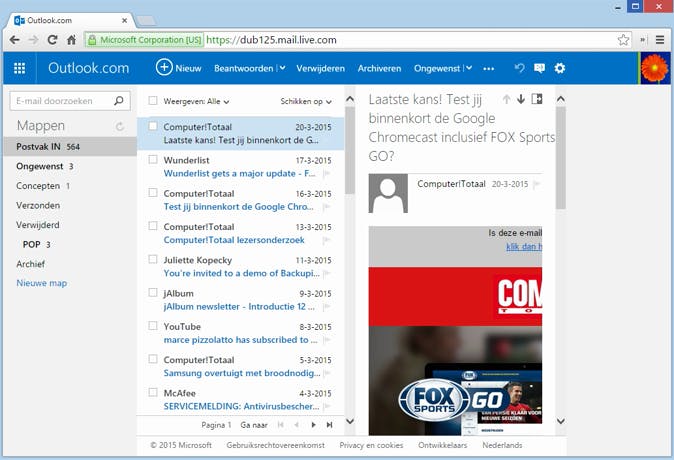Open the Ongewenst folder in sidebar
Viewport: 674px width, 460px height.
pyautogui.click(x=70, y=166)
